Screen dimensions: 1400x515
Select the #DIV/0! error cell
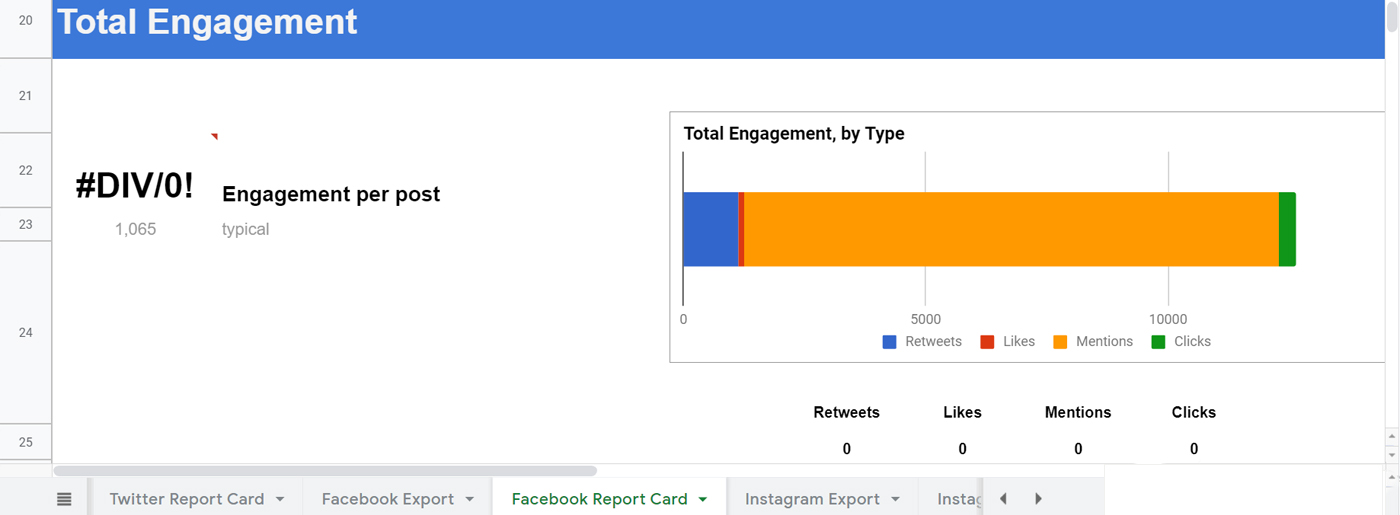click(x=135, y=186)
